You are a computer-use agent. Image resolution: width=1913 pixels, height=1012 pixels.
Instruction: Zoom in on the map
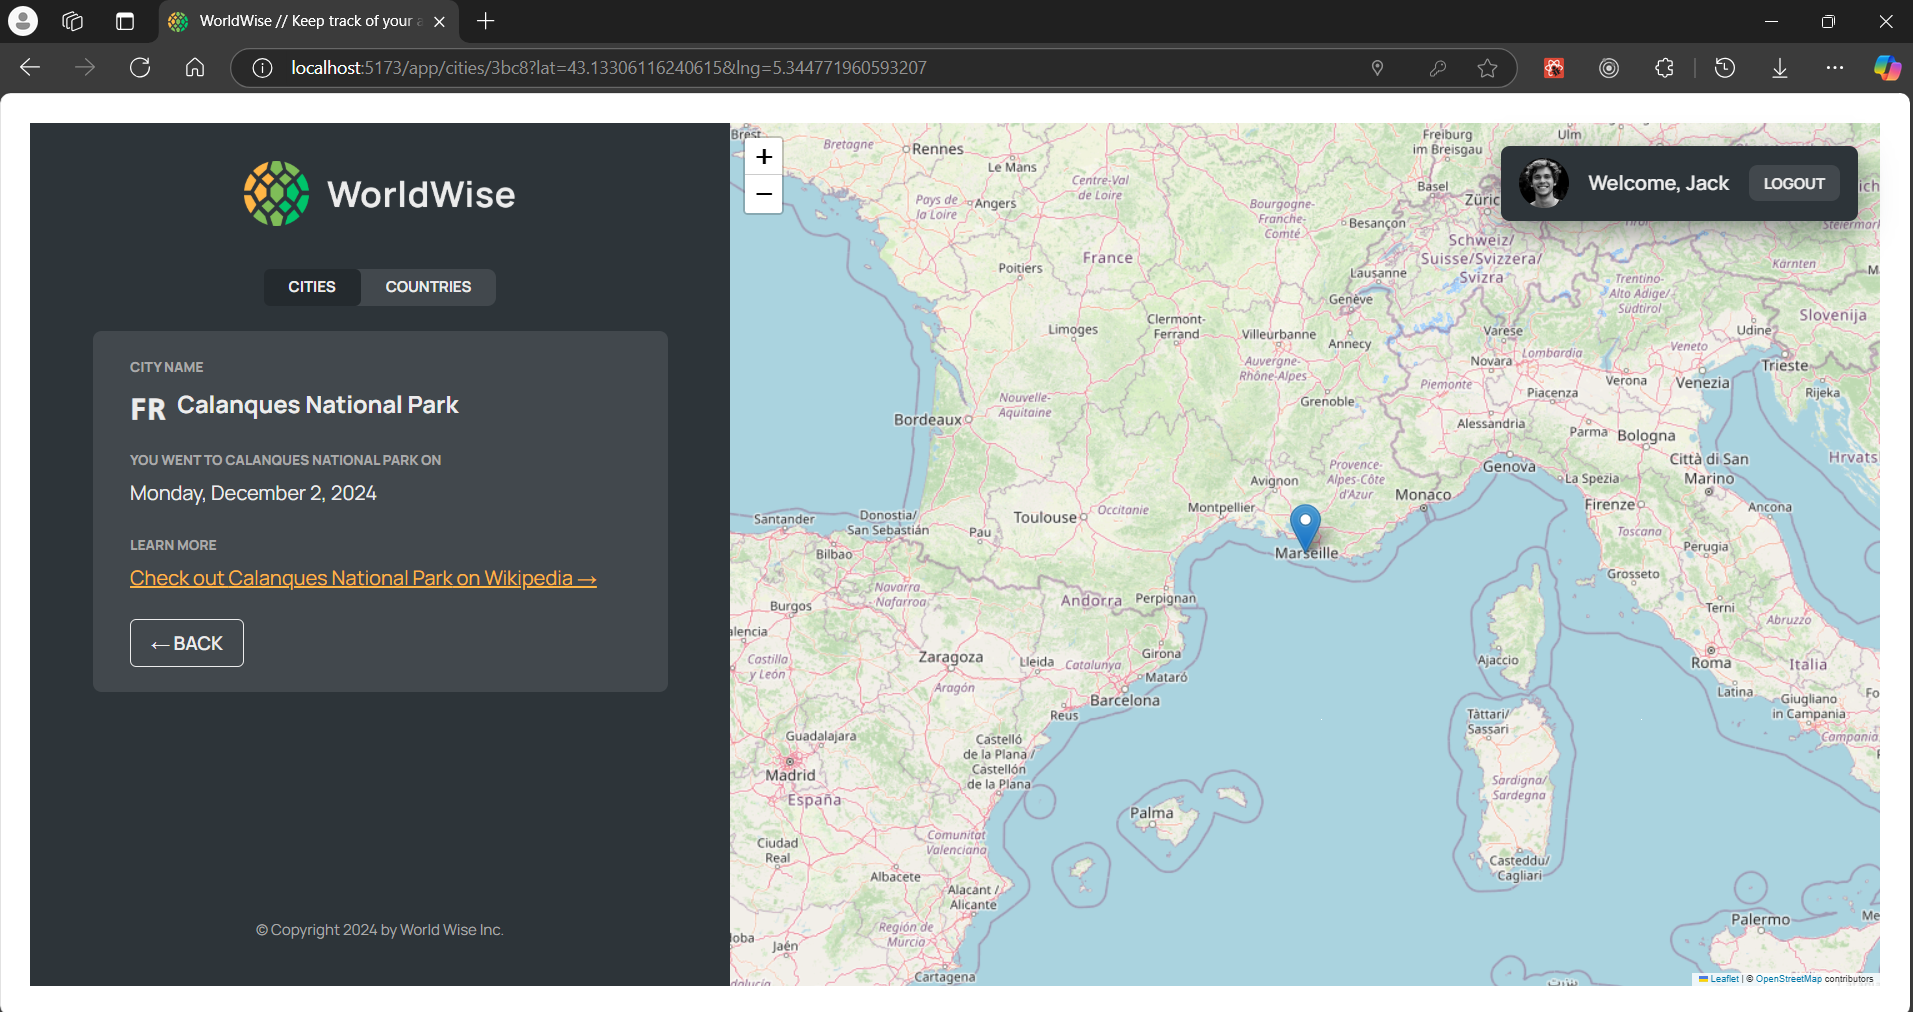(x=764, y=157)
